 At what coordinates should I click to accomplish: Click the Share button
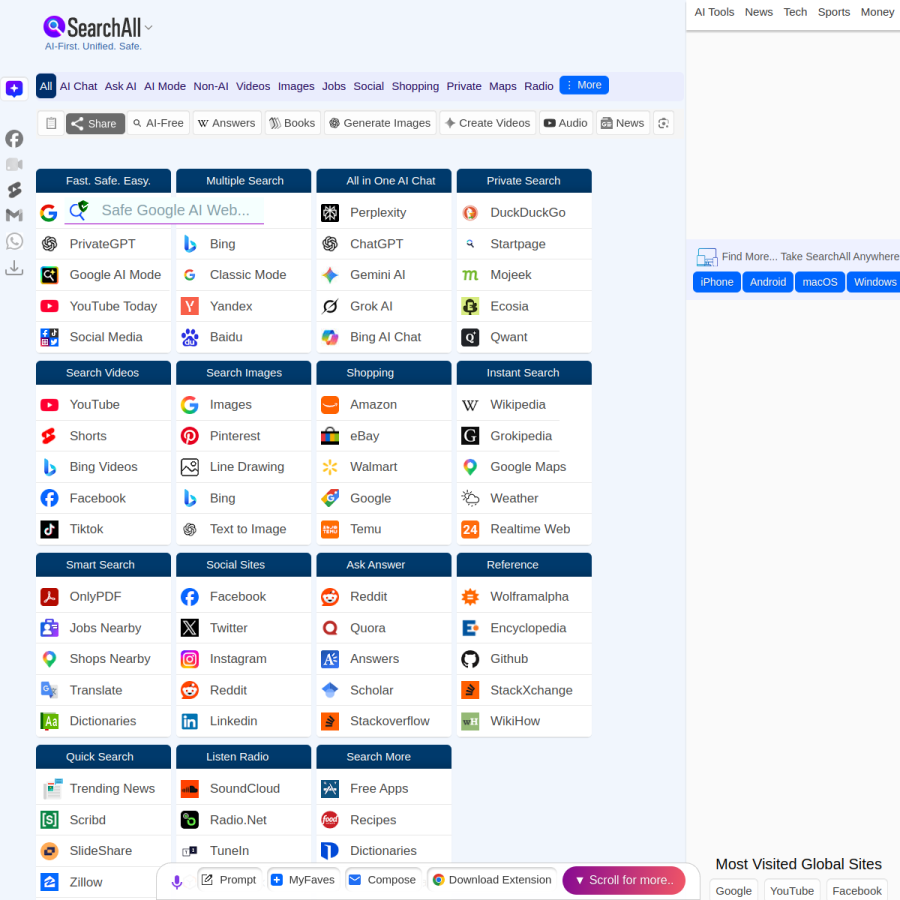(95, 123)
